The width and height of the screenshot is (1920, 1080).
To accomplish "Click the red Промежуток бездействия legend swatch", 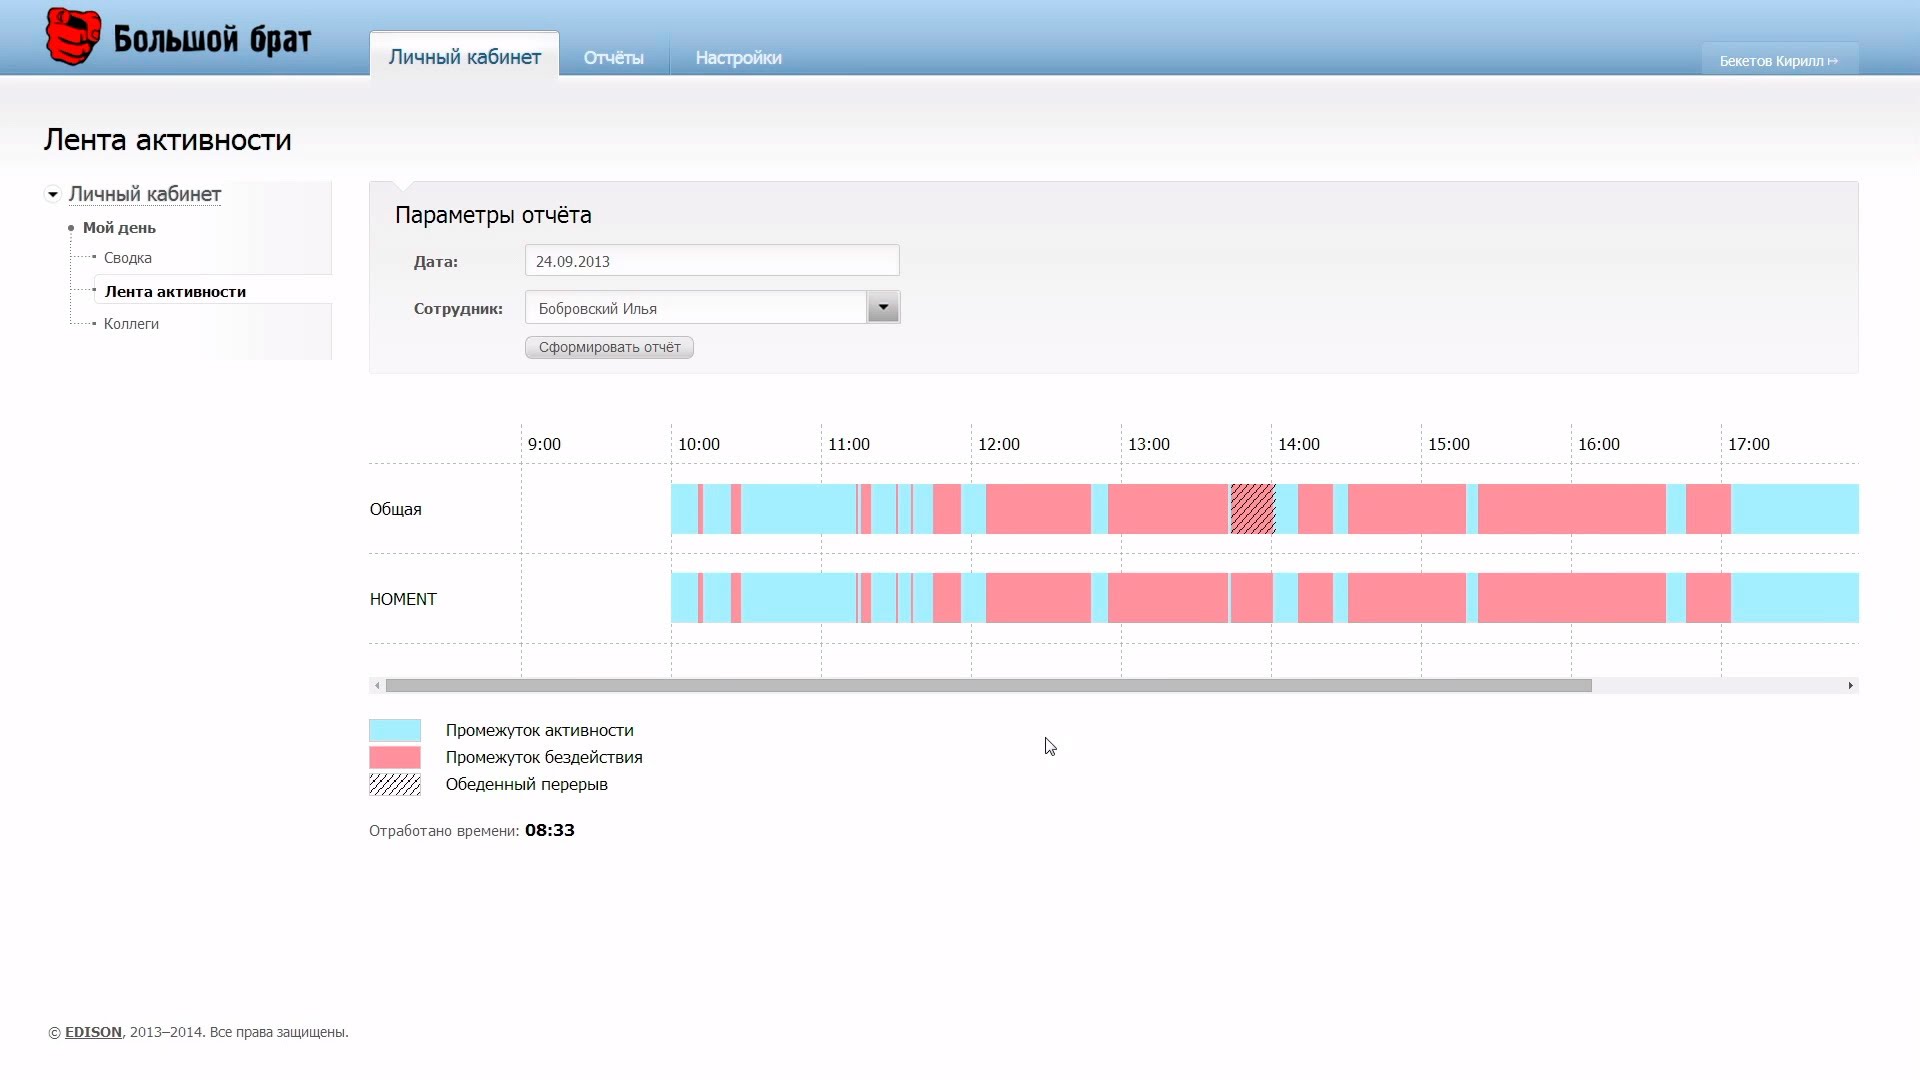I will pos(395,757).
